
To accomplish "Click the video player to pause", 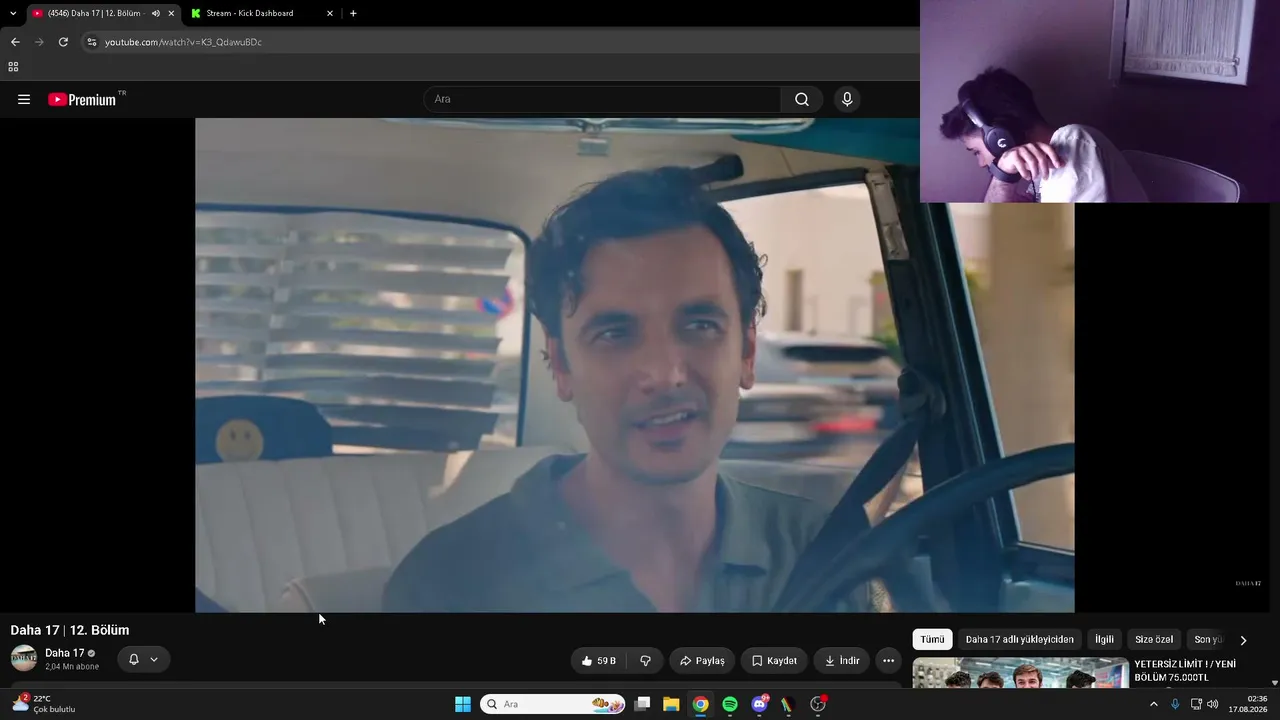I will tap(635, 365).
